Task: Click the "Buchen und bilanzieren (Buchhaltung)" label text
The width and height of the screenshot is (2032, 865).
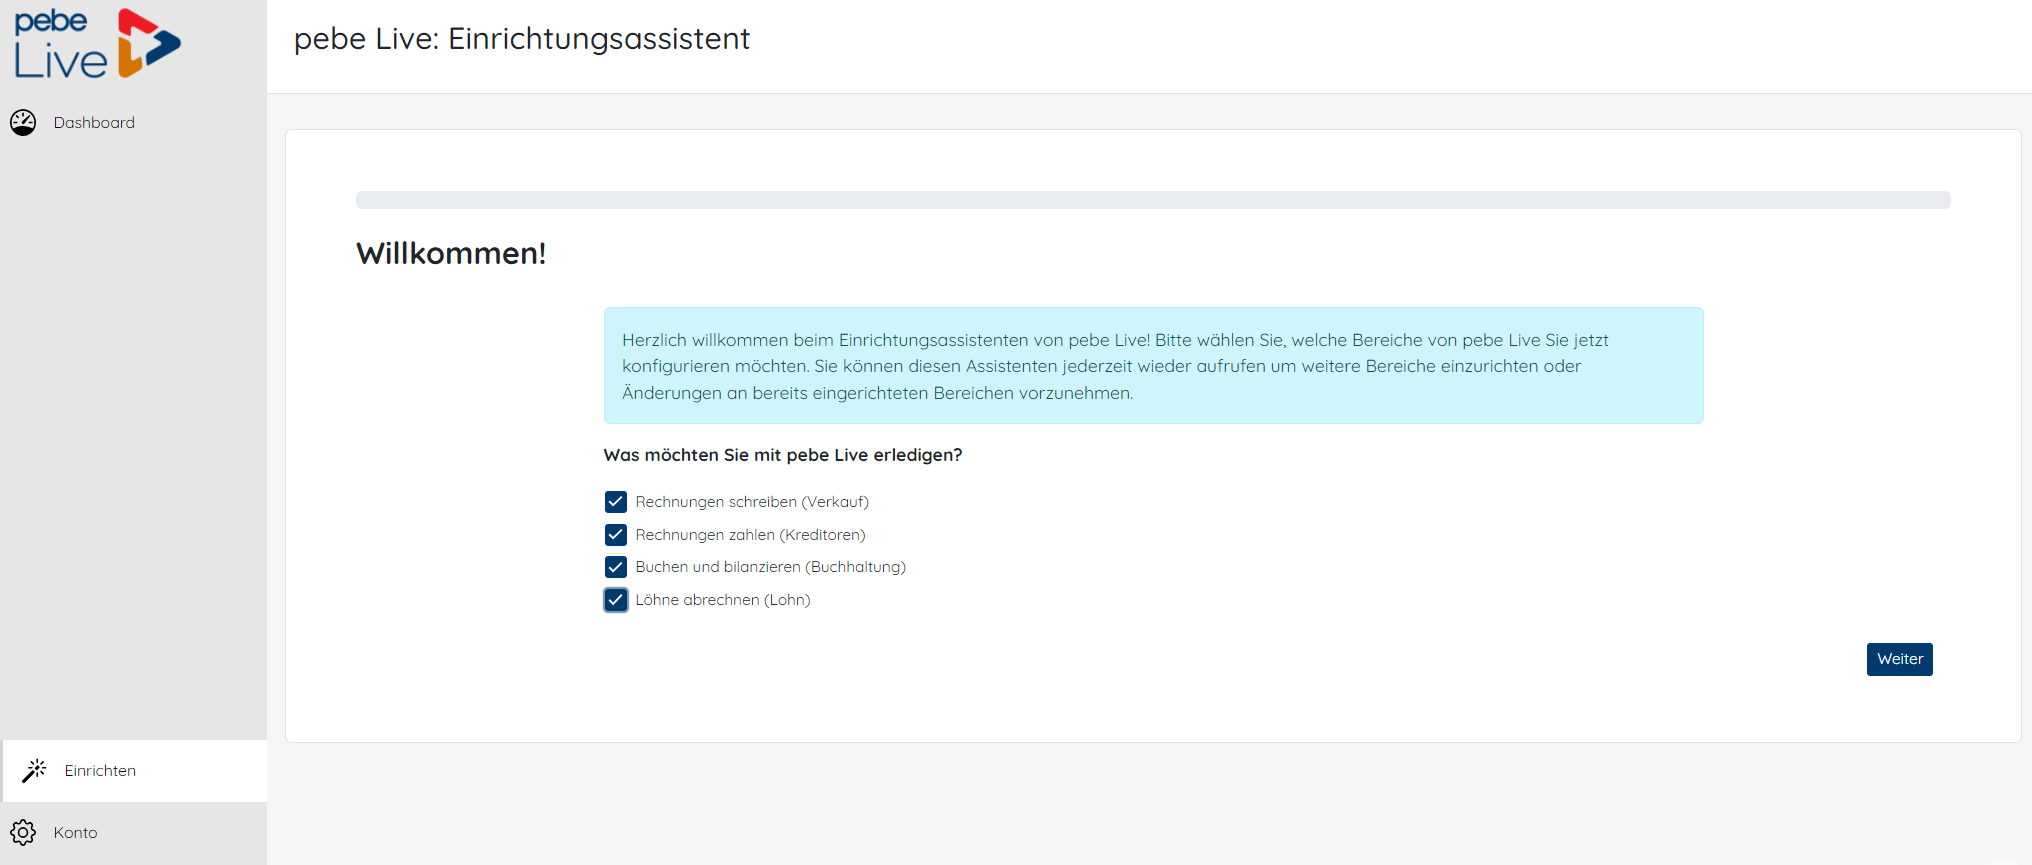Action: coord(770,567)
